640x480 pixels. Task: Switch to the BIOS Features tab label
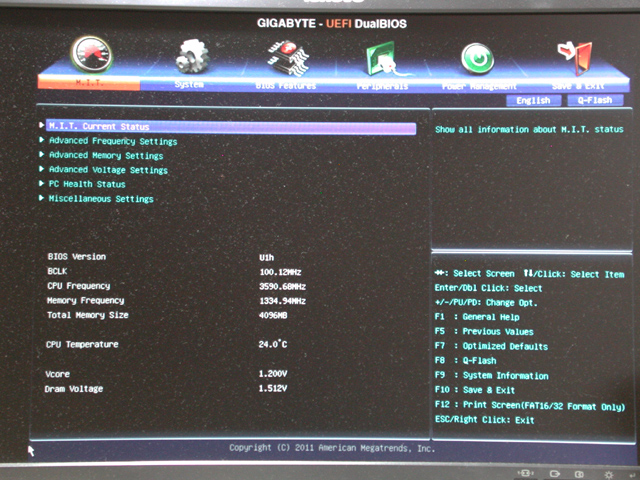(x=285, y=86)
